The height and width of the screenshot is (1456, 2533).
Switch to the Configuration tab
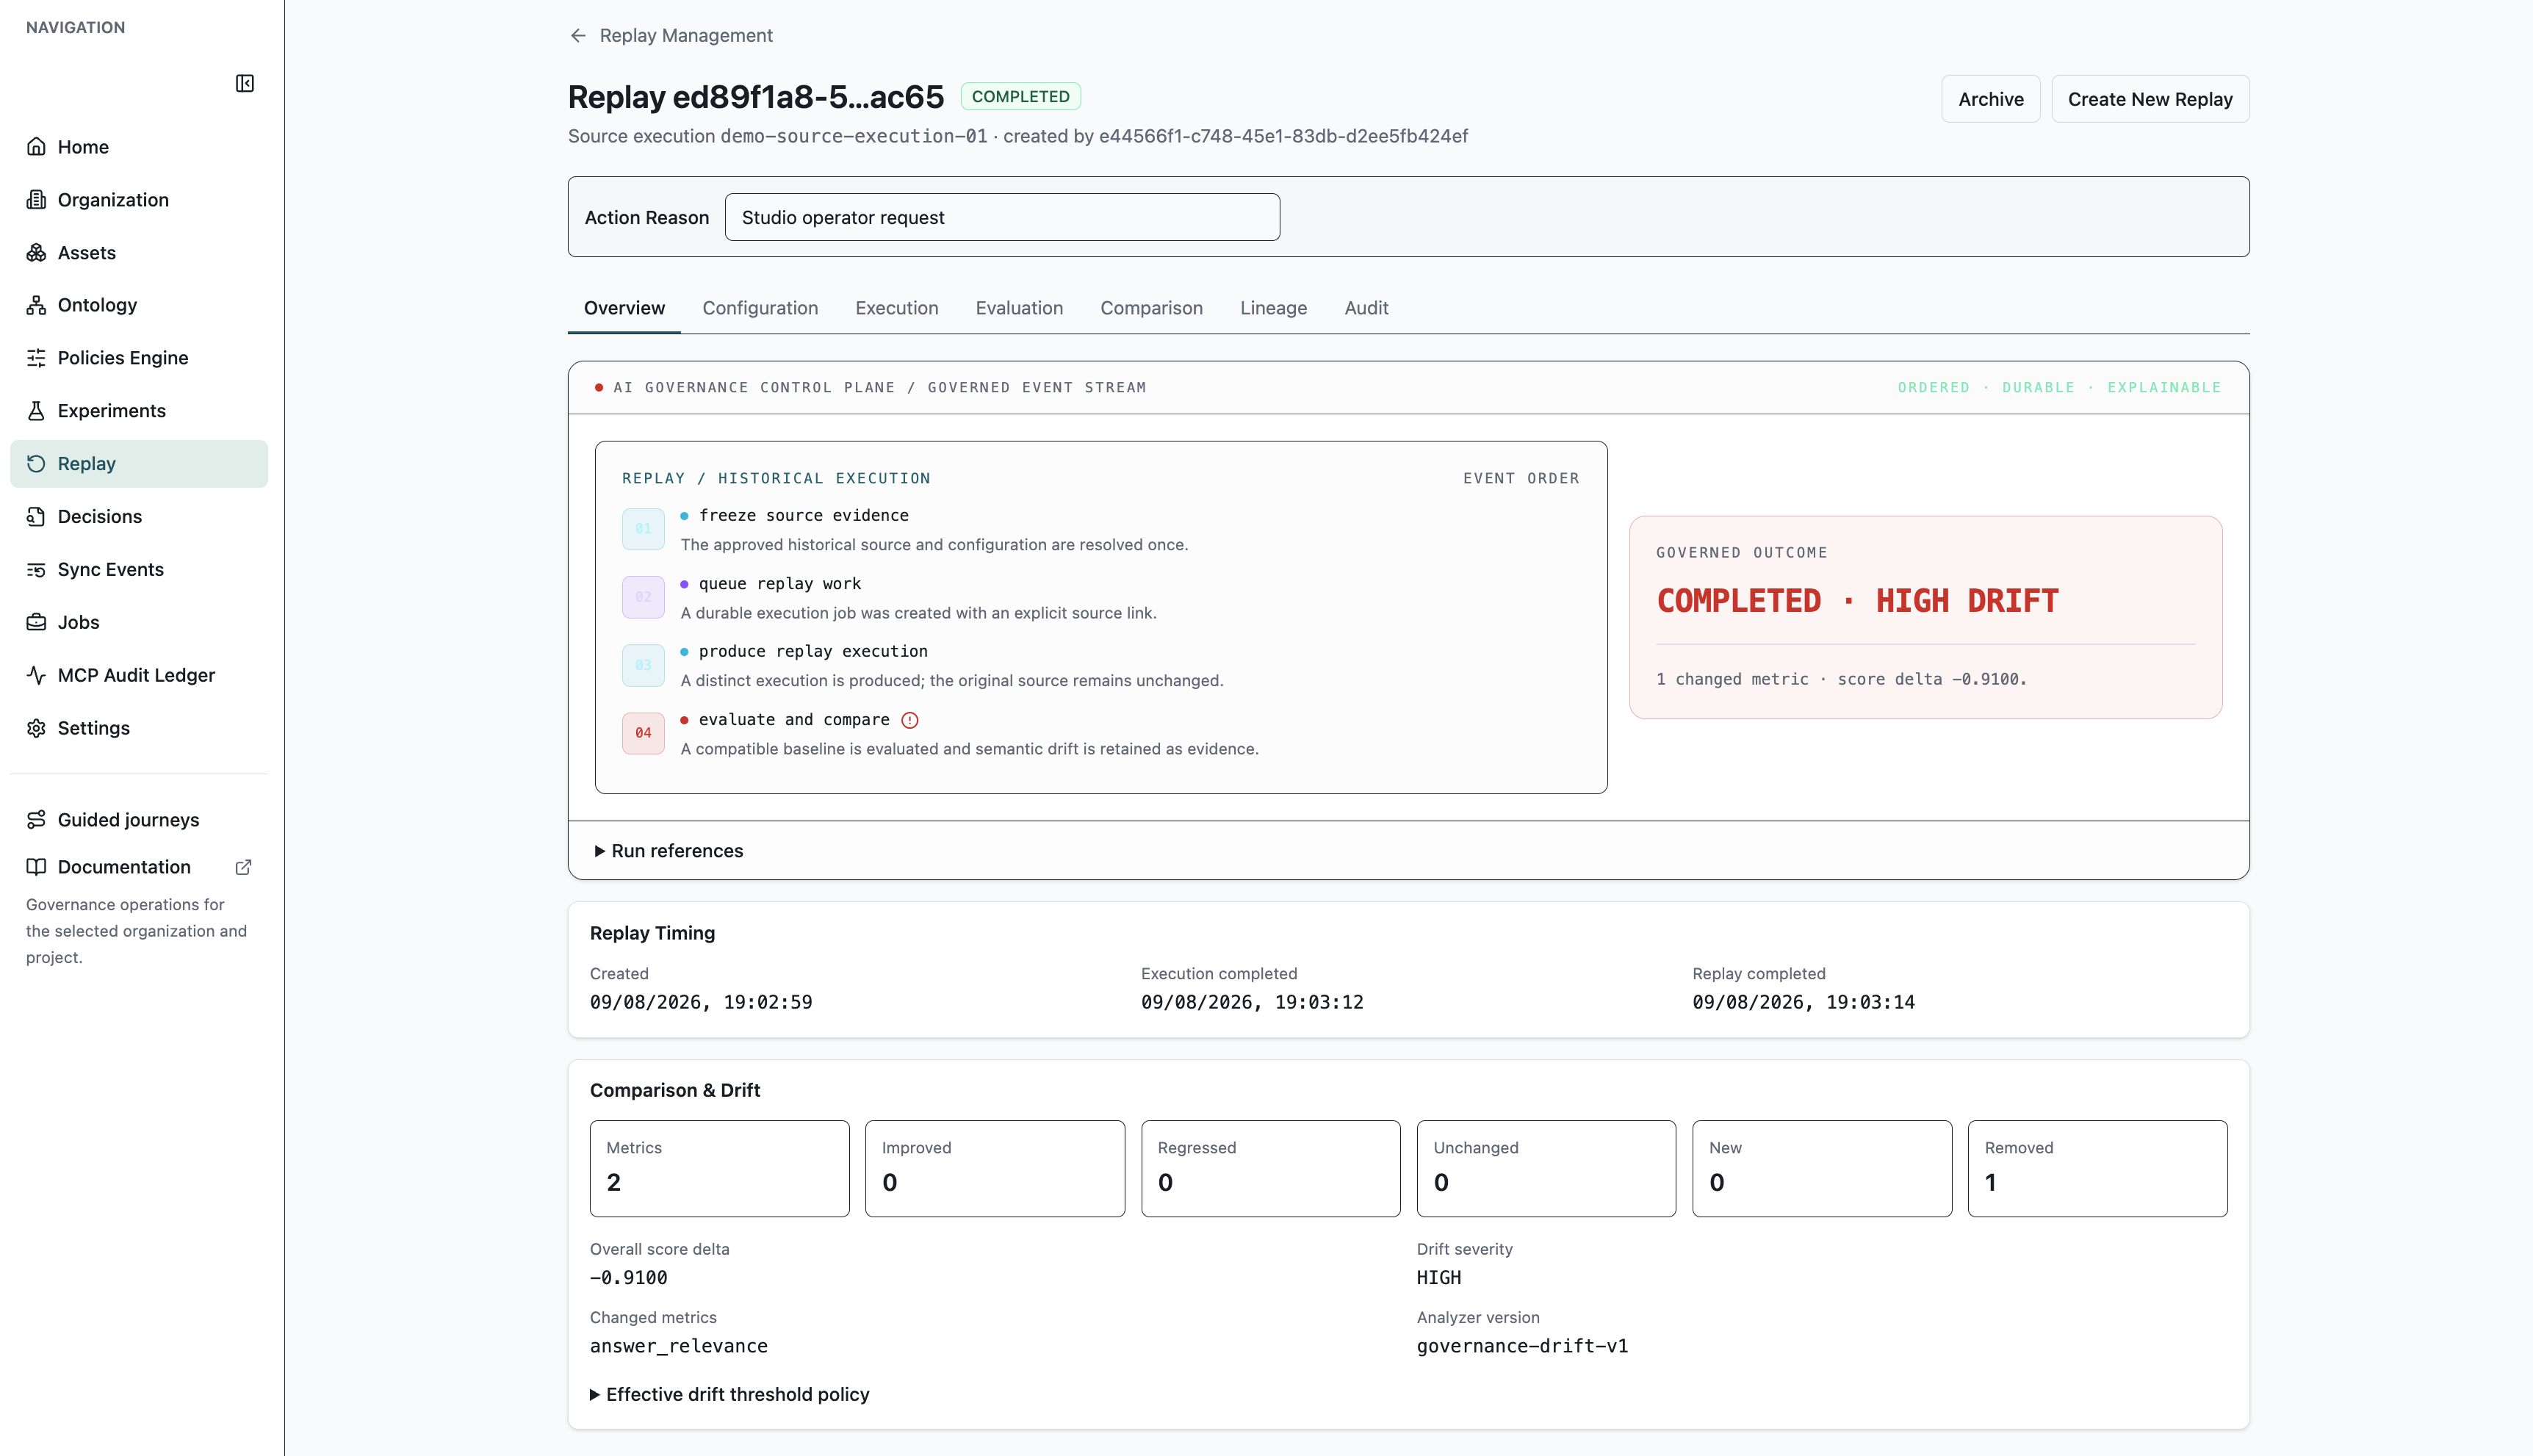[760, 308]
